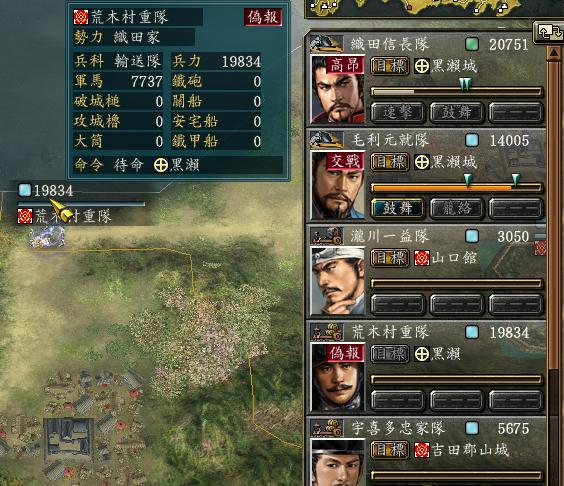The height and width of the screenshot is (486, 564).
Task: Click the red crest beside 山口館
Action: point(422,258)
